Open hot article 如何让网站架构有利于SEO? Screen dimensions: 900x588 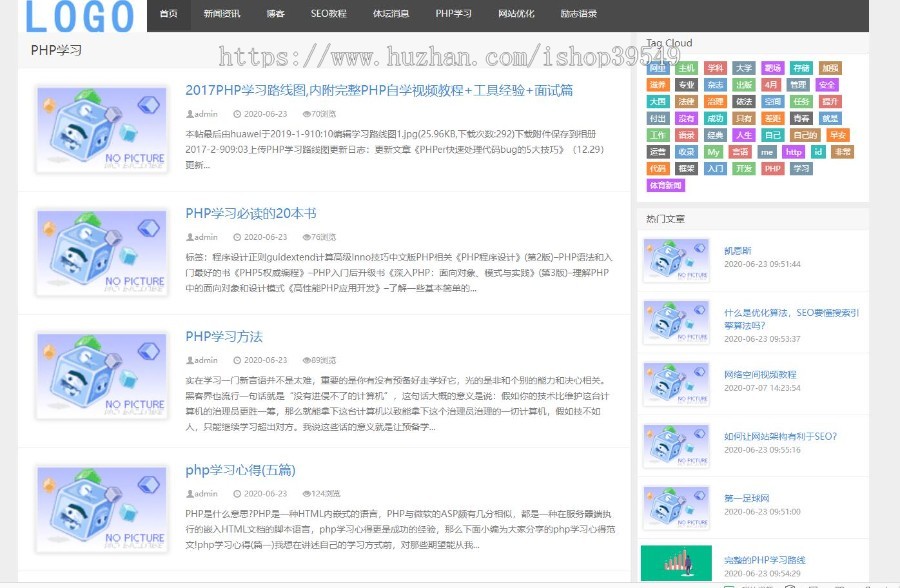pos(780,436)
